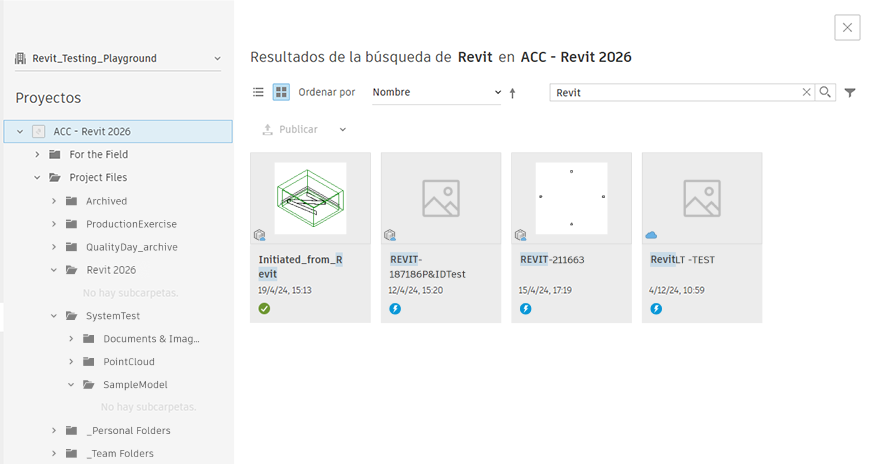Click workshared model icon on REVIT-211663

click(521, 235)
